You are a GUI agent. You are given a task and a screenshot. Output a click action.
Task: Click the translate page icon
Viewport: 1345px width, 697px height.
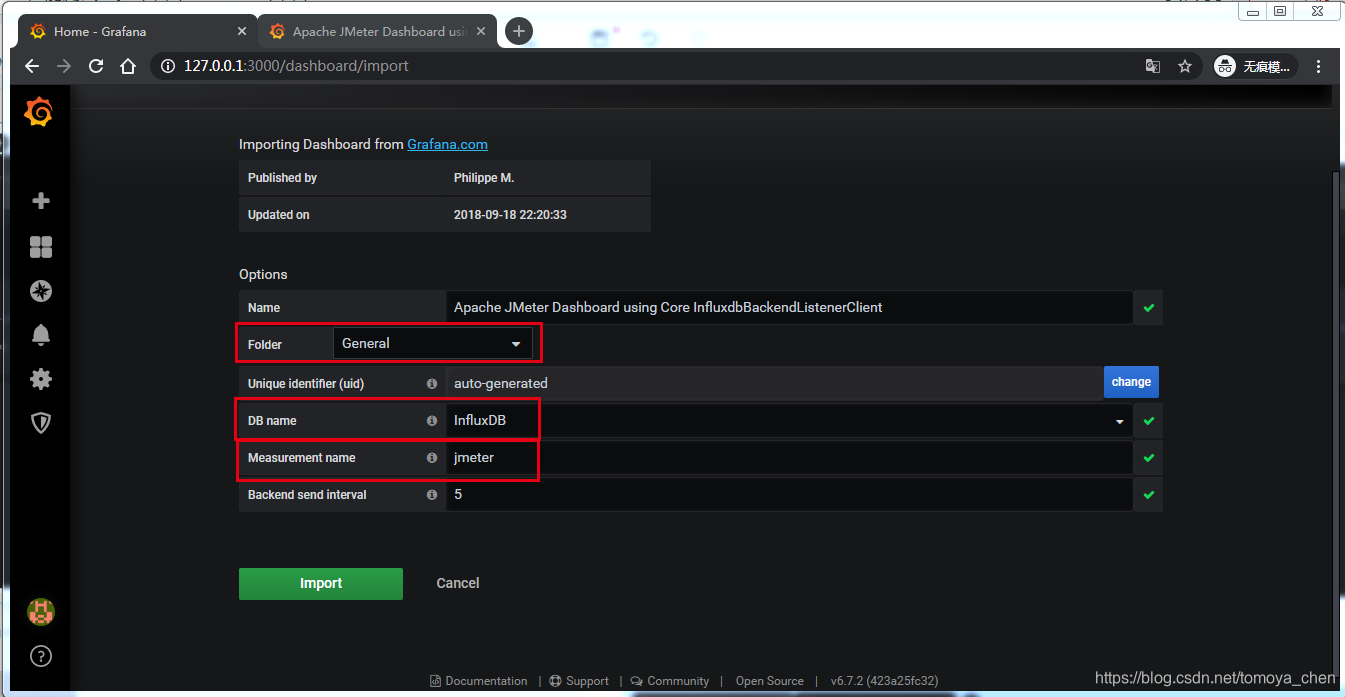[x=1153, y=66]
